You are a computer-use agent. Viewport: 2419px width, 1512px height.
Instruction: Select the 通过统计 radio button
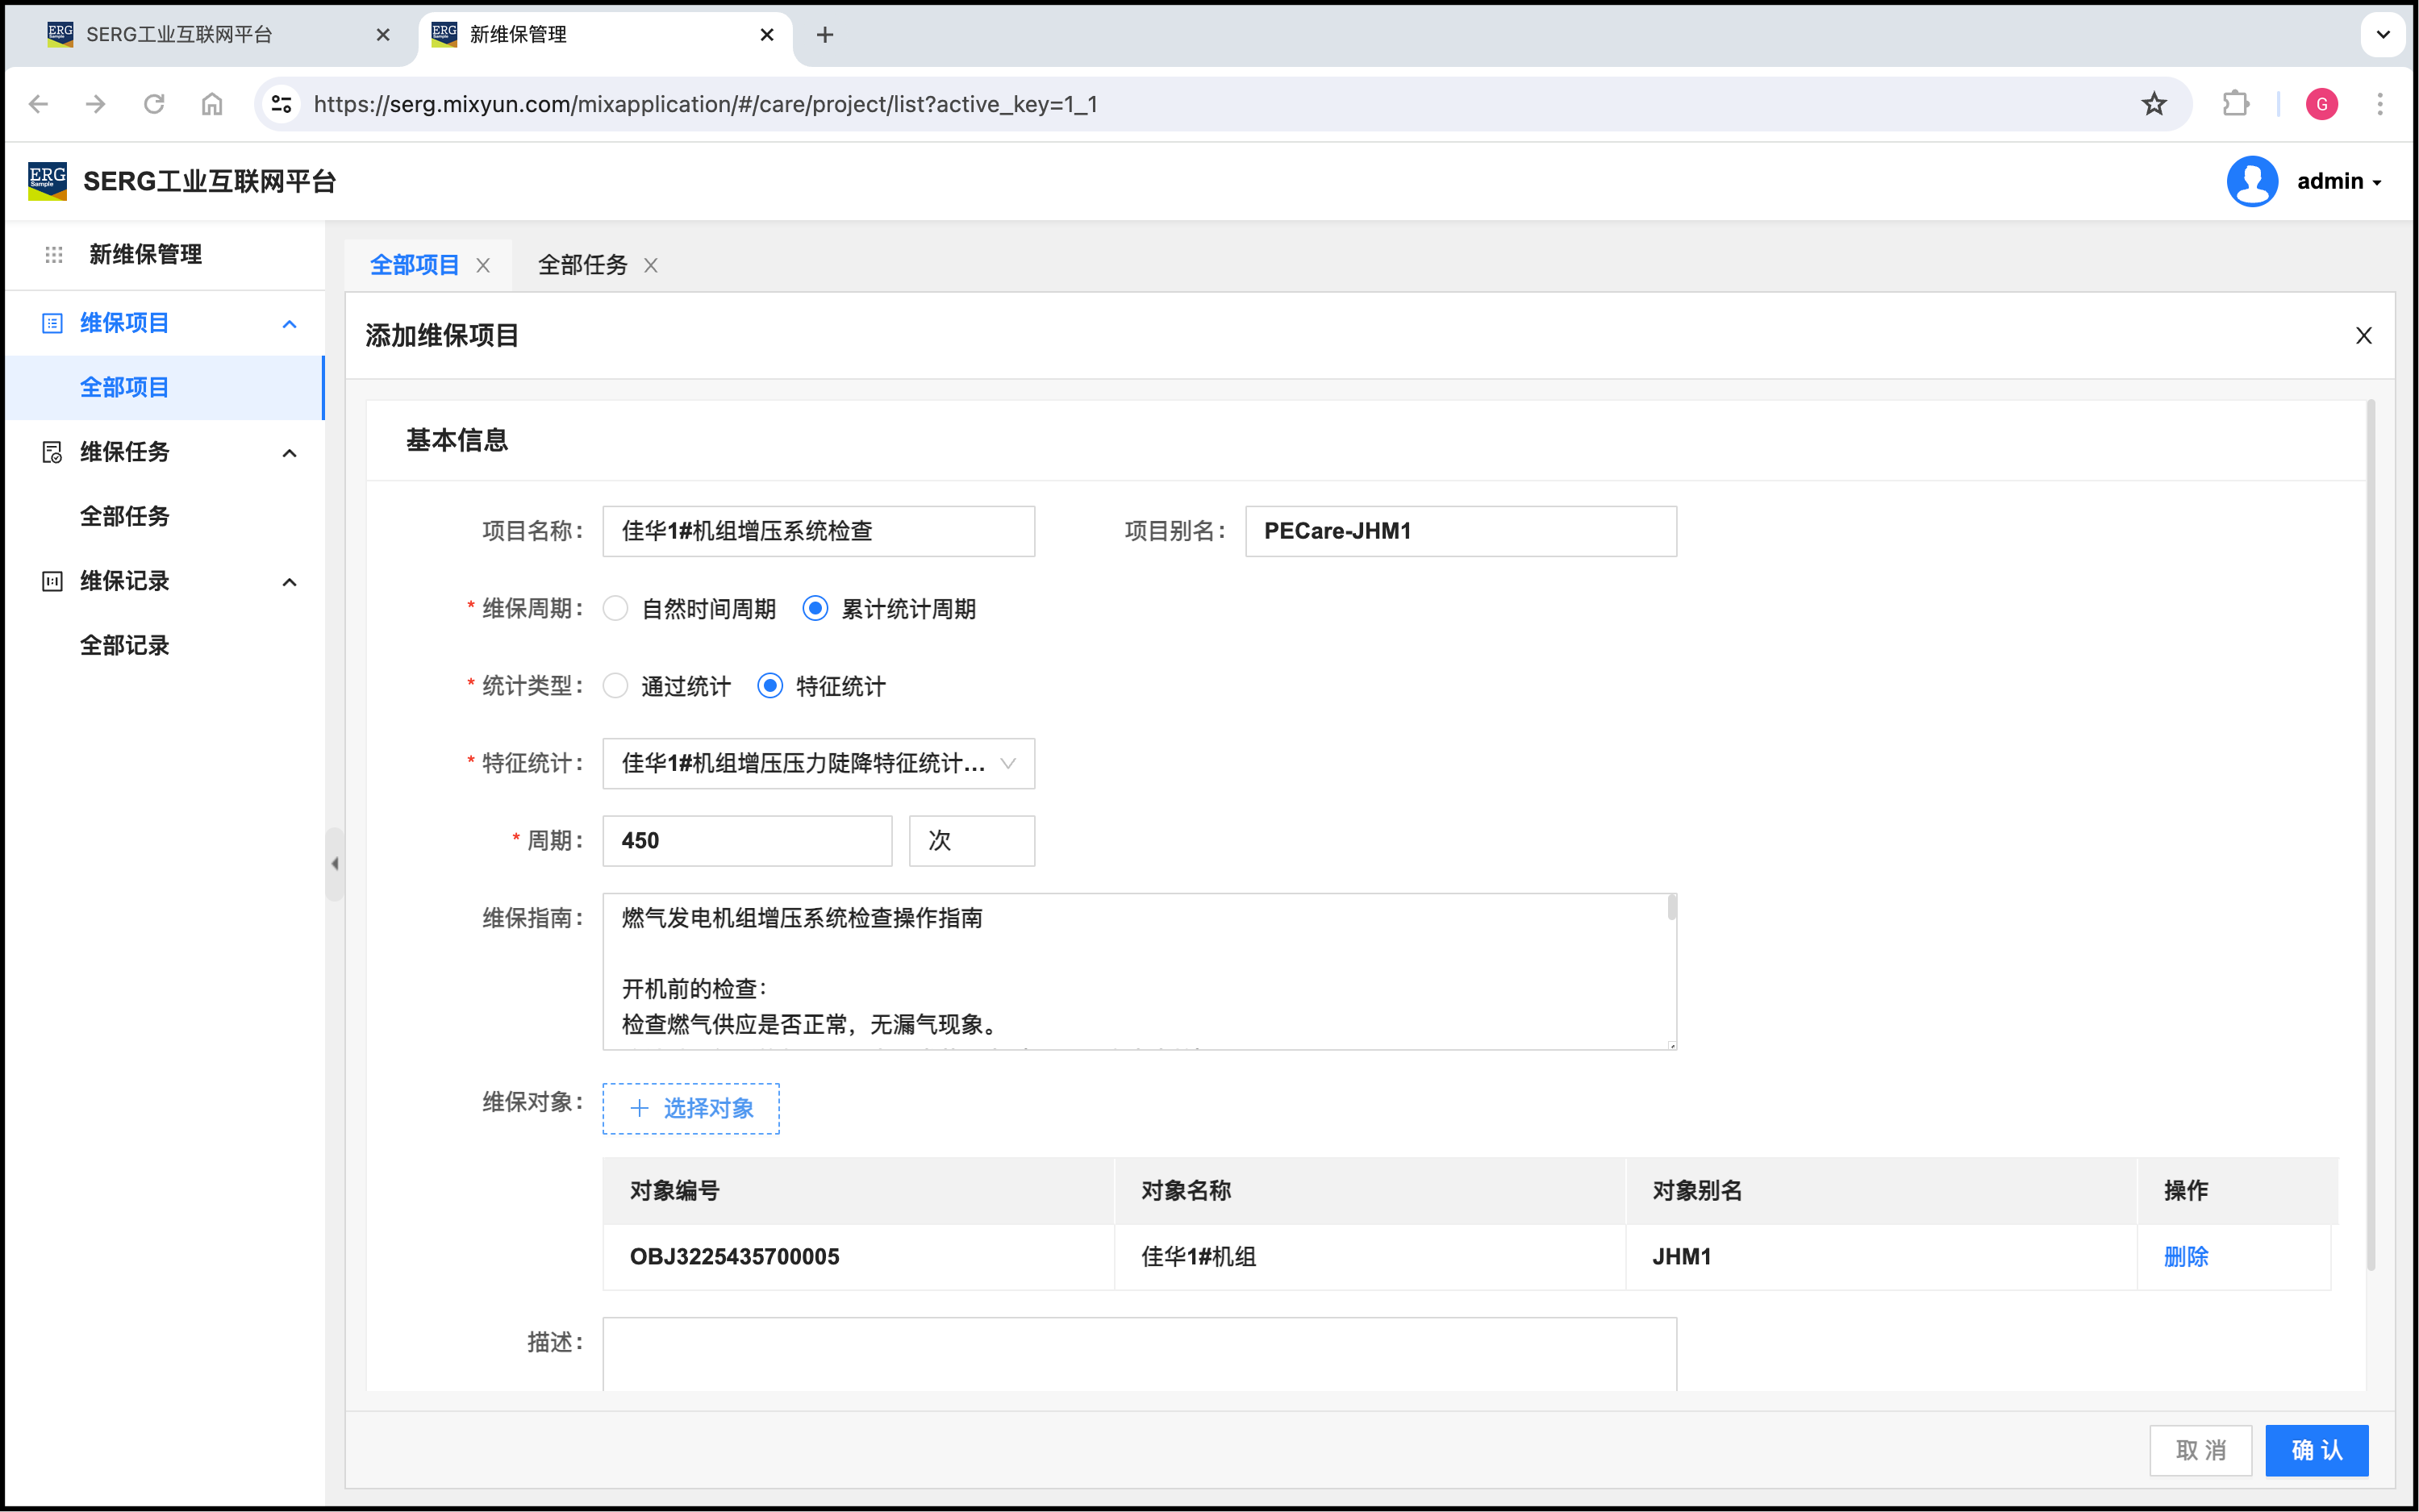[x=616, y=686]
